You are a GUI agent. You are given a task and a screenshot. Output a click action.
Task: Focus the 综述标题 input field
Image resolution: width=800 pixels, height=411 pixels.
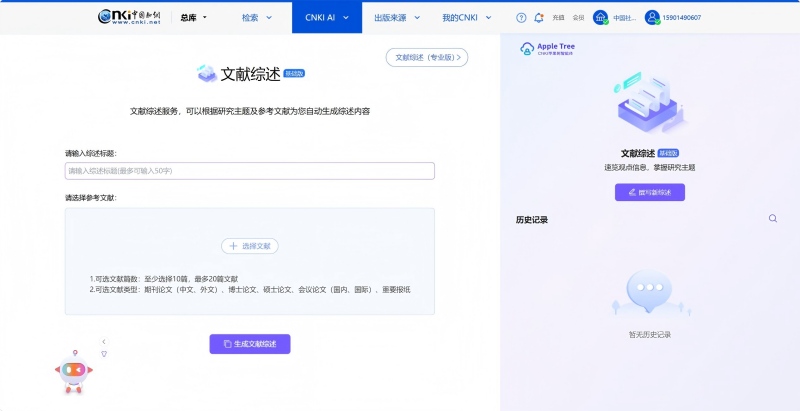click(x=250, y=171)
